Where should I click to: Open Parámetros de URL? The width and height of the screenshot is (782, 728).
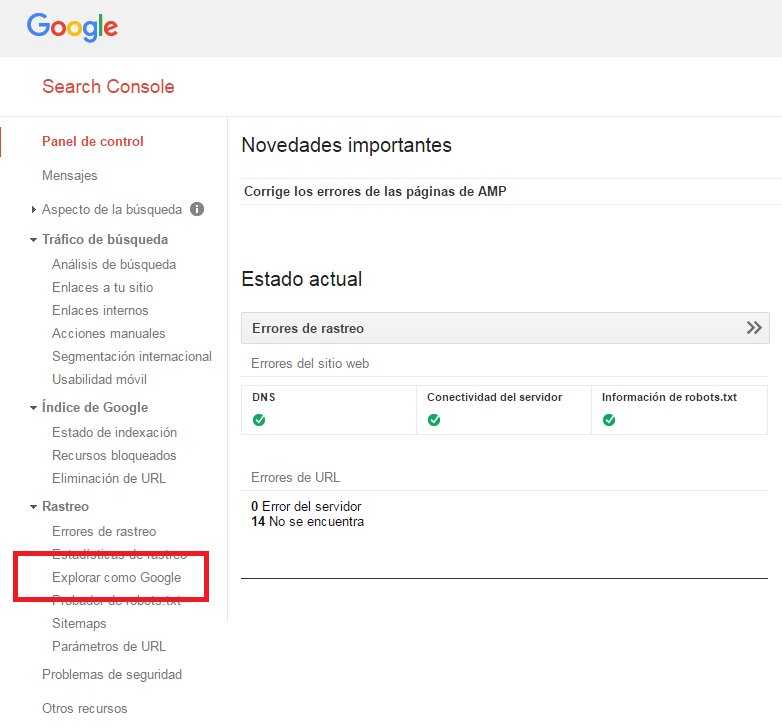[x=109, y=646]
